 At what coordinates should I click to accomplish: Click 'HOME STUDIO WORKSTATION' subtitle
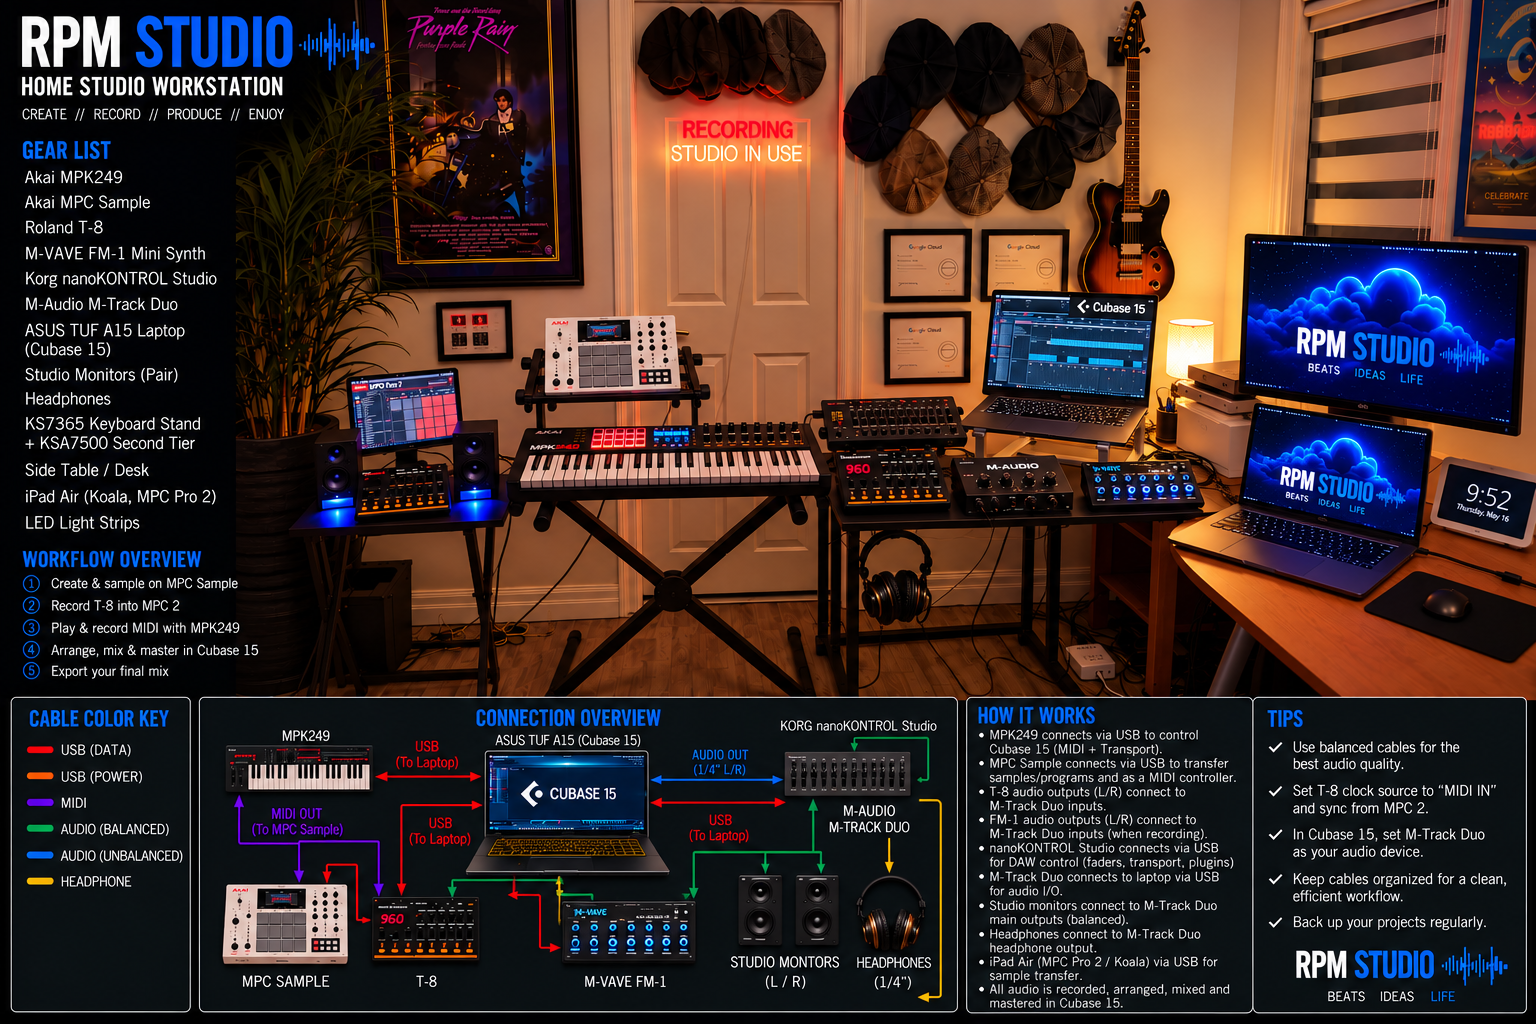(x=152, y=87)
